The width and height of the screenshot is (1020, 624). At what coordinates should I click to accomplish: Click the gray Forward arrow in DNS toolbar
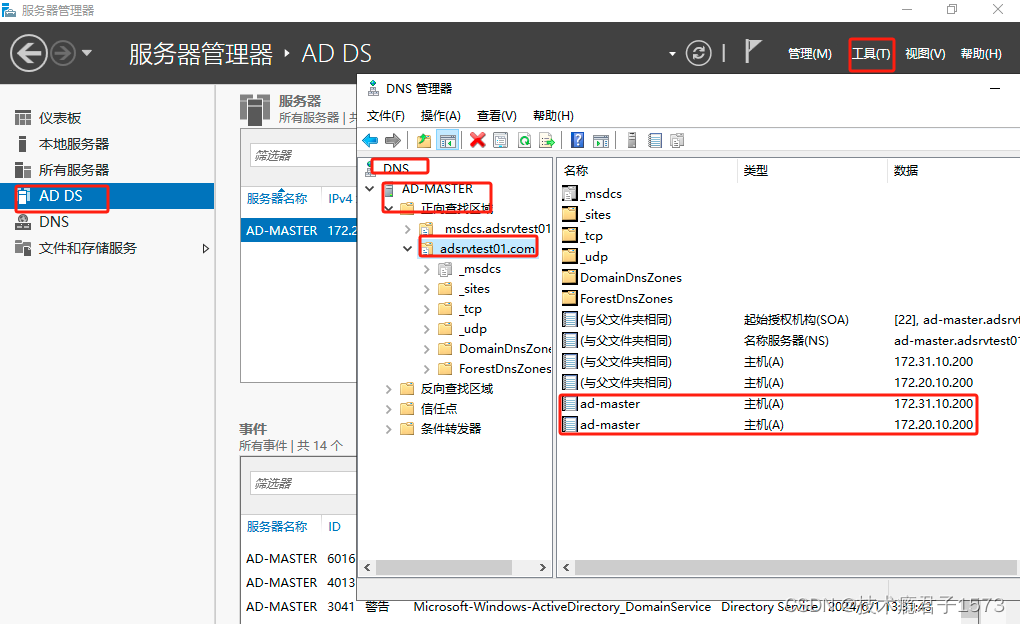coord(393,140)
